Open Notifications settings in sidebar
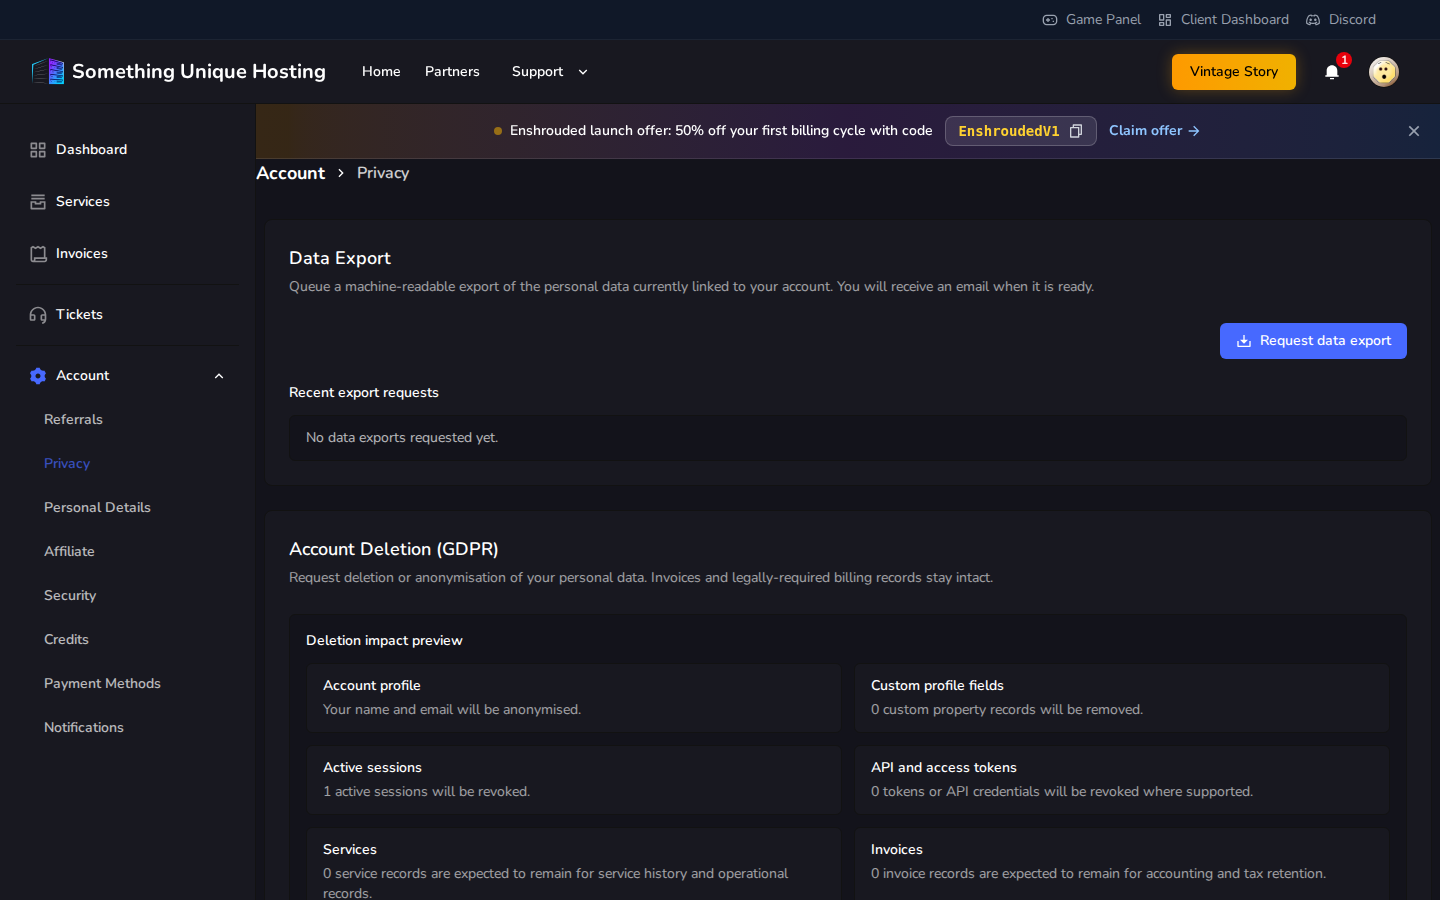1440x900 pixels. (x=84, y=728)
